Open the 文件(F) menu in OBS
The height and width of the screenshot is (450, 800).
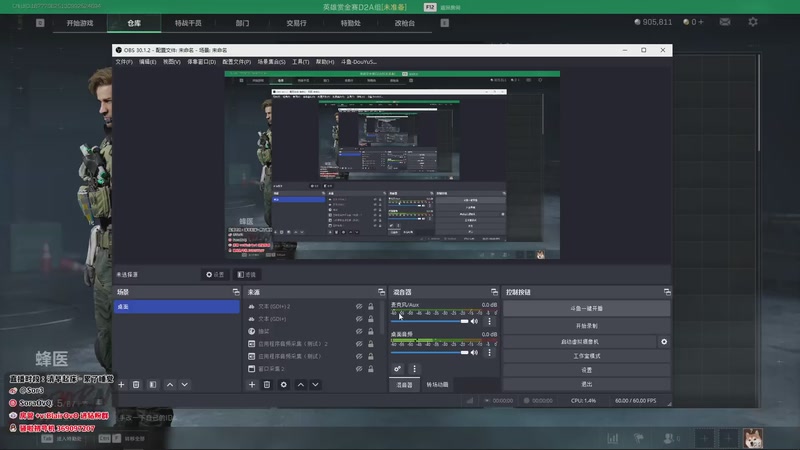click(124, 62)
